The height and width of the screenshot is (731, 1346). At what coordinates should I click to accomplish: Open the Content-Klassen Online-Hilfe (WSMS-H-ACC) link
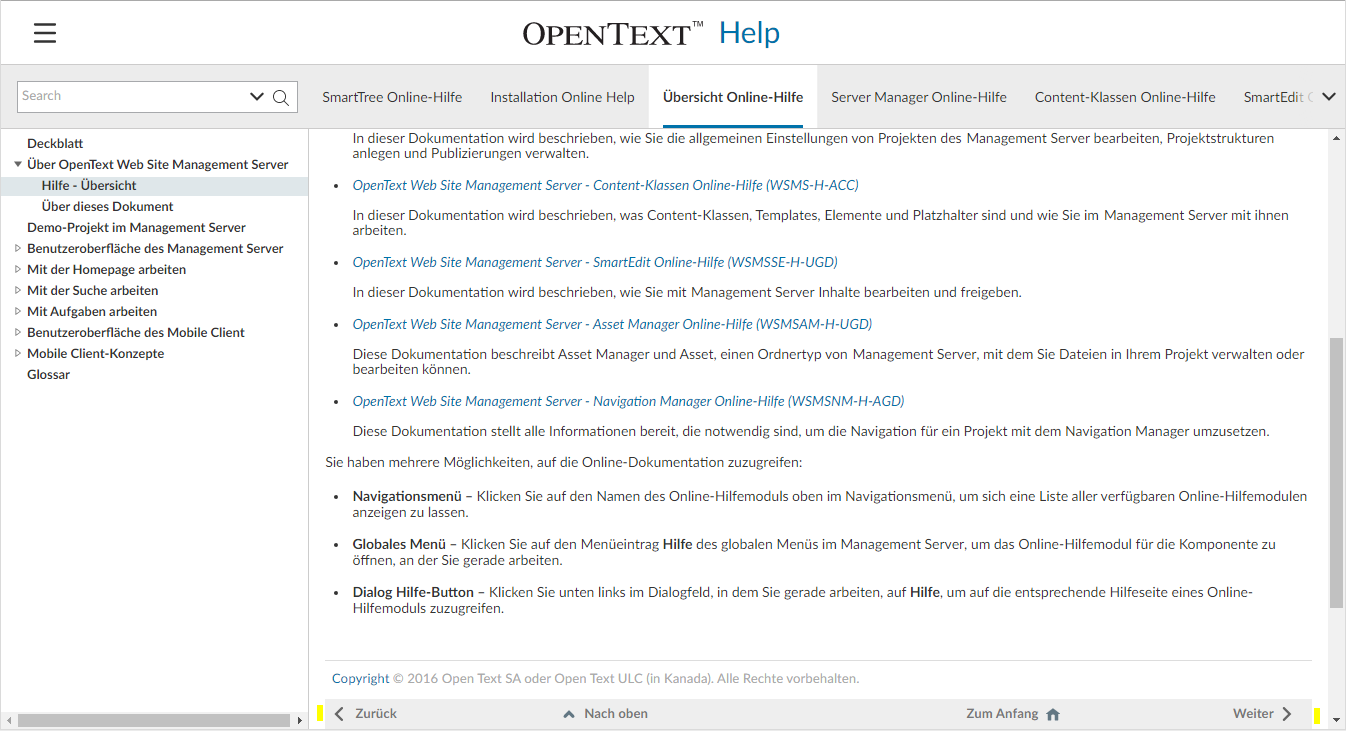tap(606, 185)
